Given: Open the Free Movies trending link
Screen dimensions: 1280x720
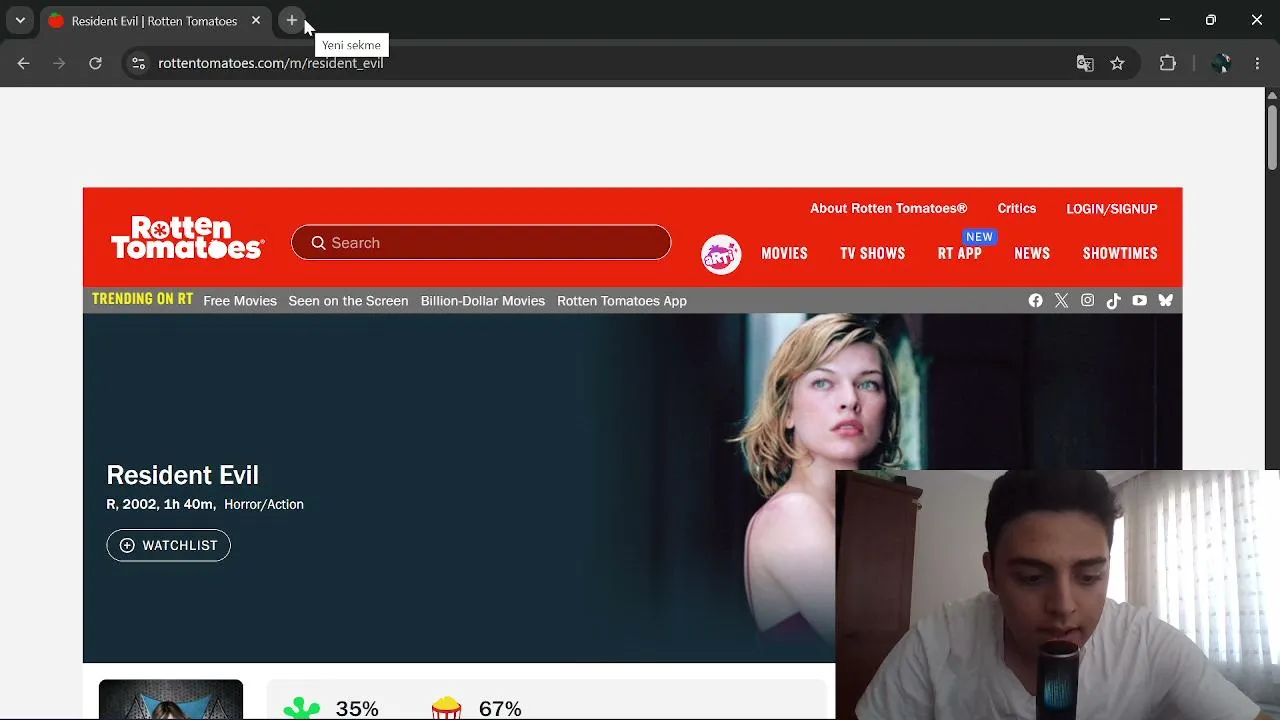Looking at the screenshot, I should point(240,301).
